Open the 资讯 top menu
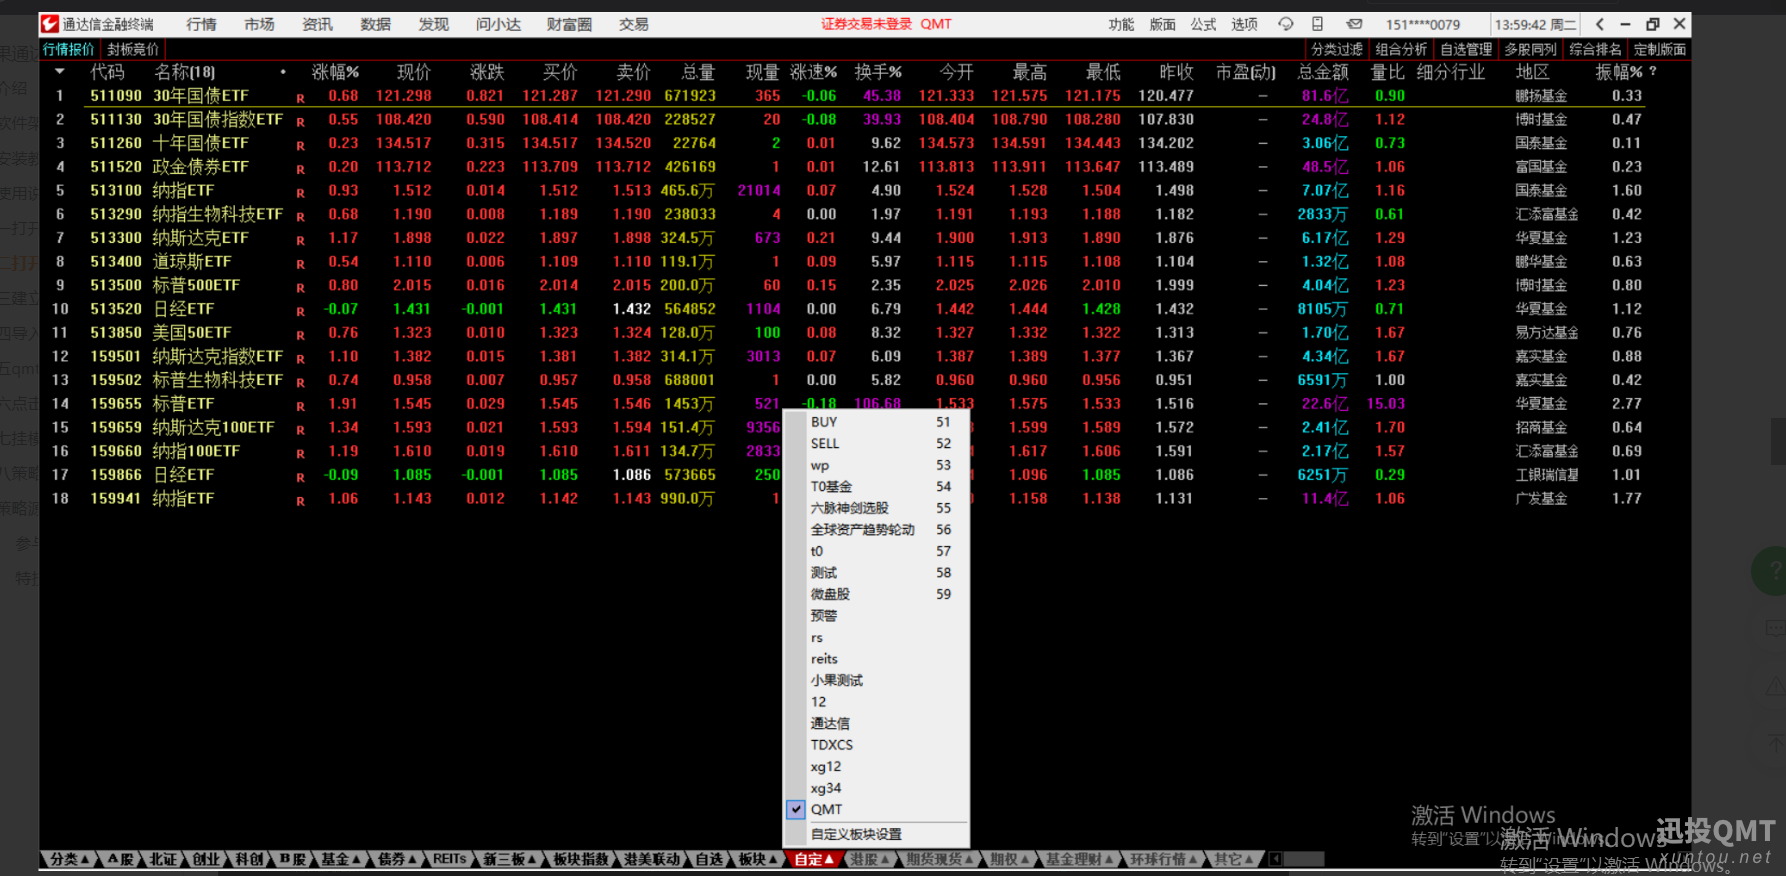Screen dimensions: 1786x876 coord(317,24)
